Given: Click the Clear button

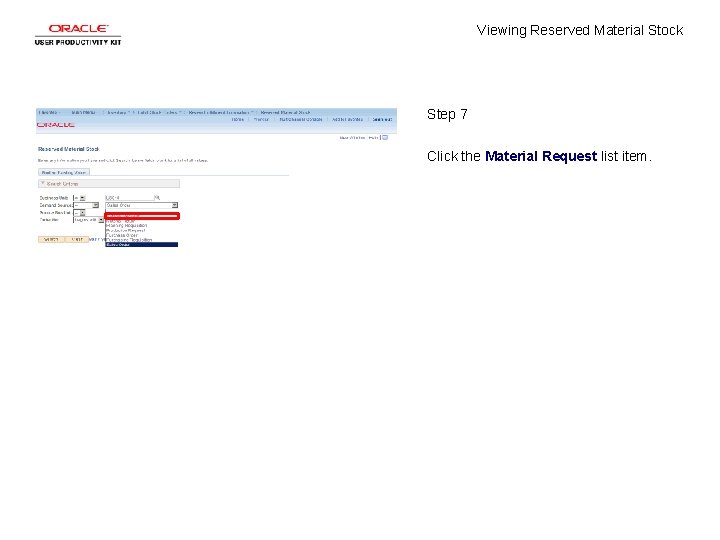Looking at the screenshot, I should pos(77,239).
